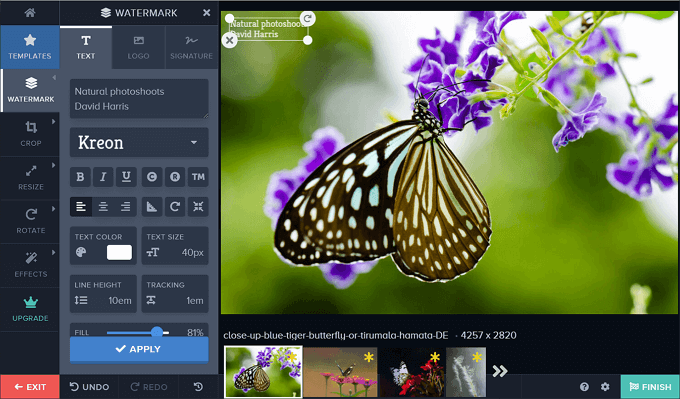Viewport: 680px width, 399px height.
Task: Open the Effects tool
Action: click(30, 265)
